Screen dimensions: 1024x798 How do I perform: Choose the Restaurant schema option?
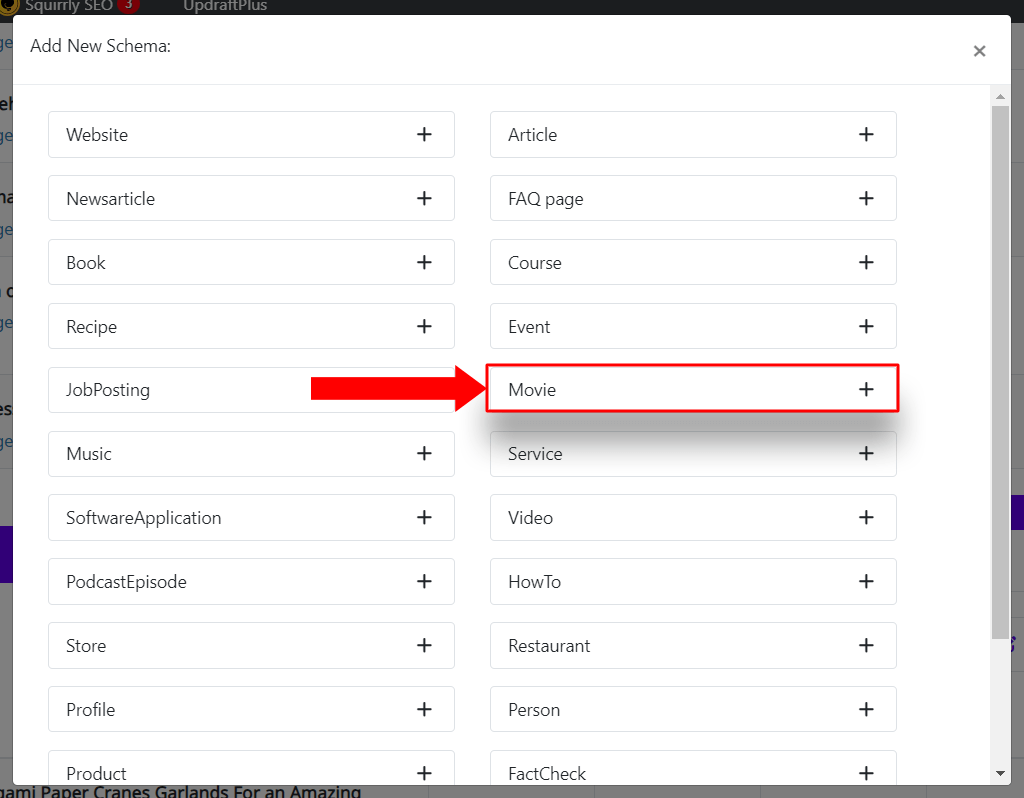tap(693, 646)
